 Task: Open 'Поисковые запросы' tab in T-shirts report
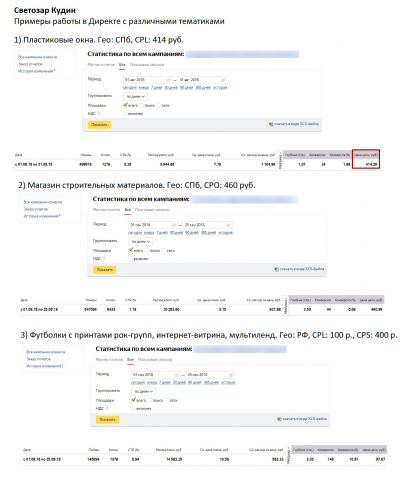[x=155, y=360]
